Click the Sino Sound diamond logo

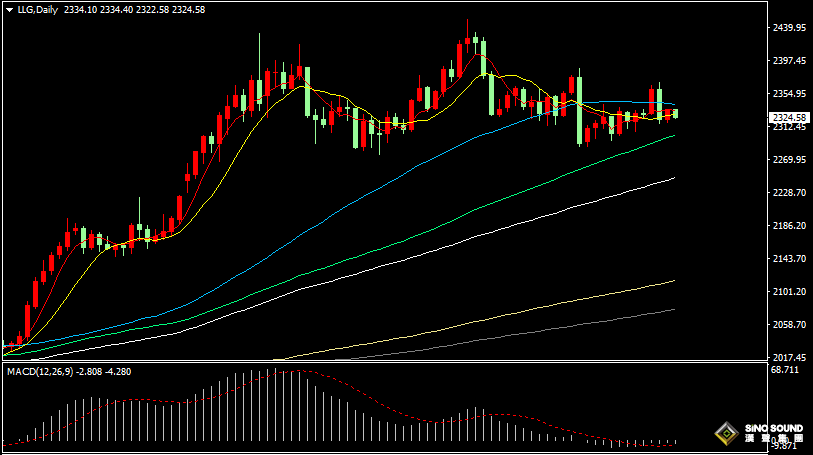[724, 435]
